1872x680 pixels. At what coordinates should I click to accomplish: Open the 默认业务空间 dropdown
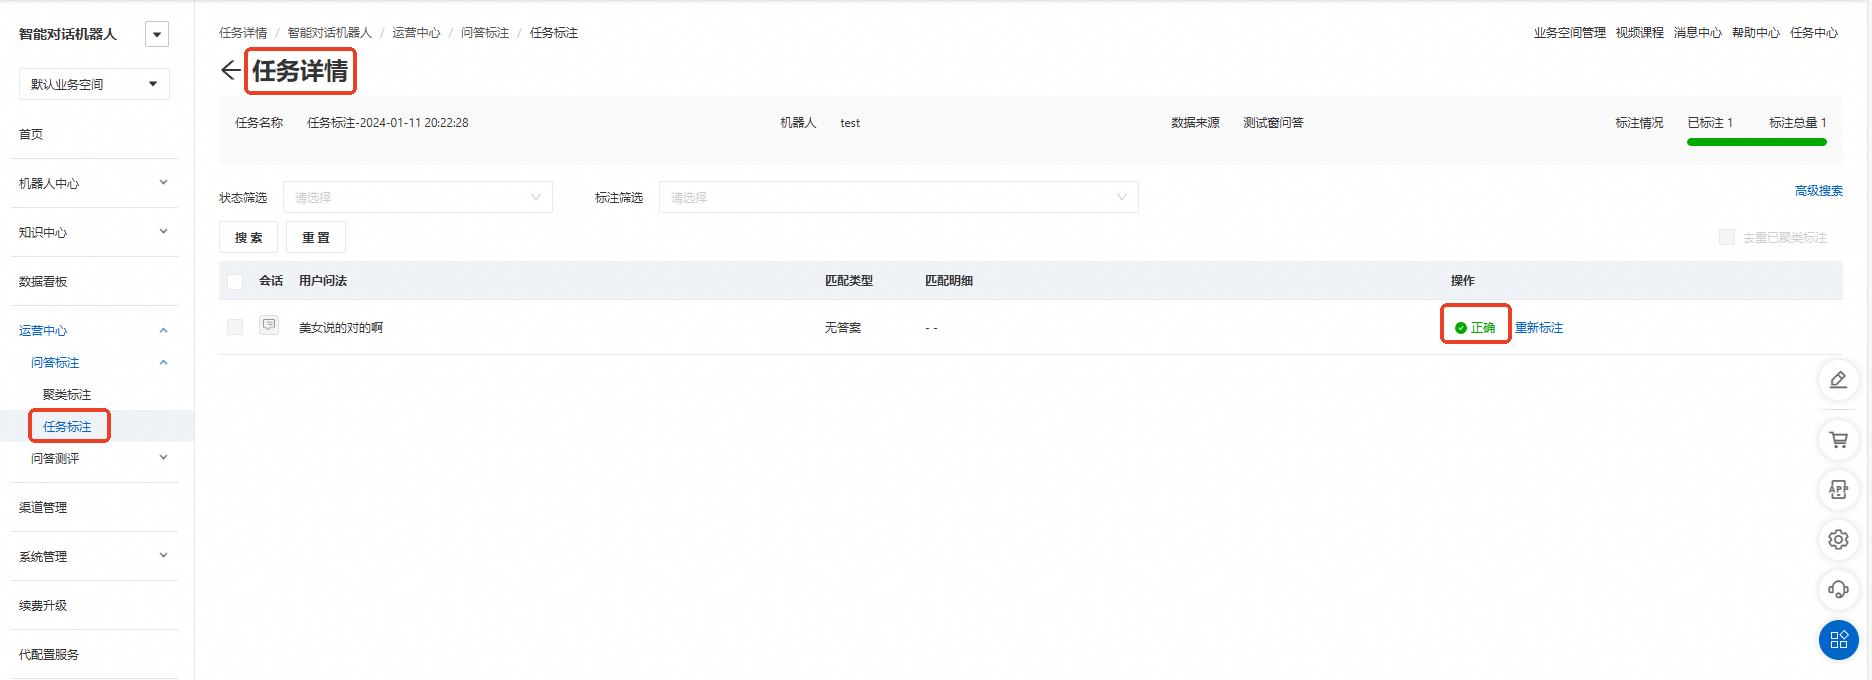pyautogui.click(x=94, y=84)
